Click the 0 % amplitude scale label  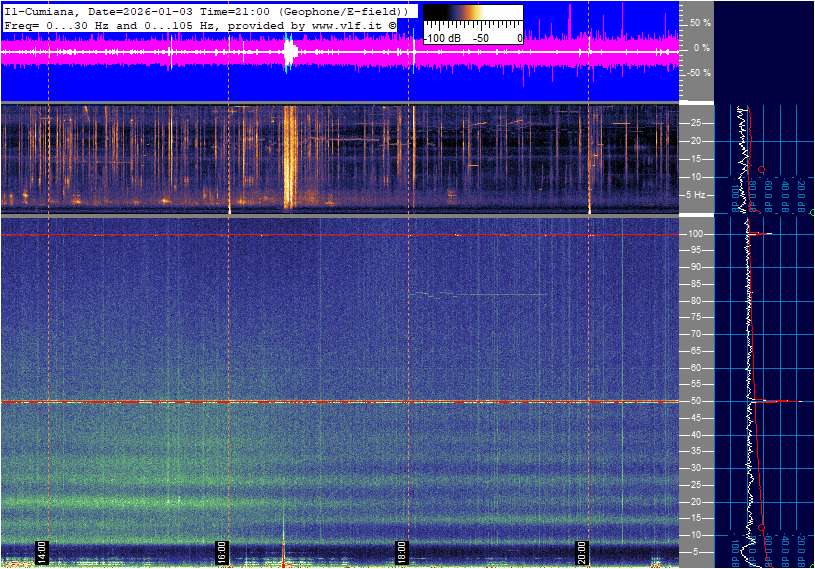pos(701,47)
